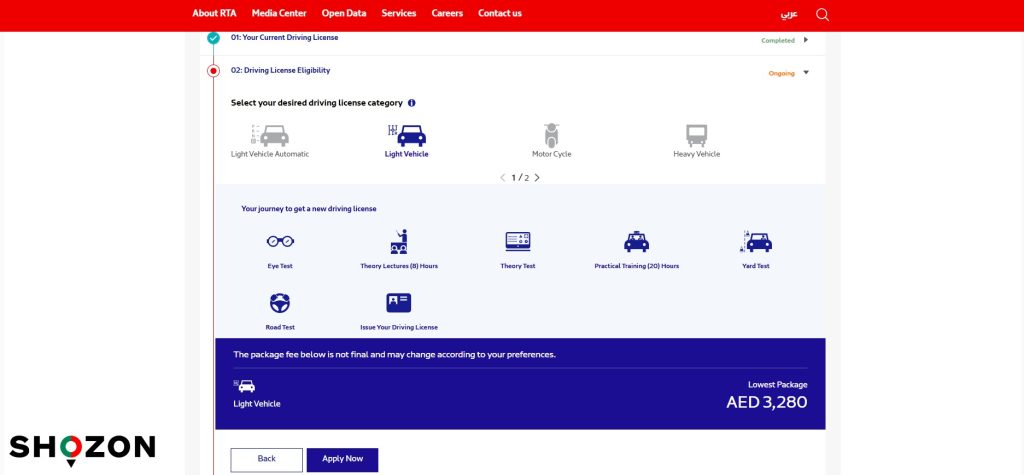
Task: Go to next license category page
Action: click(x=537, y=178)
